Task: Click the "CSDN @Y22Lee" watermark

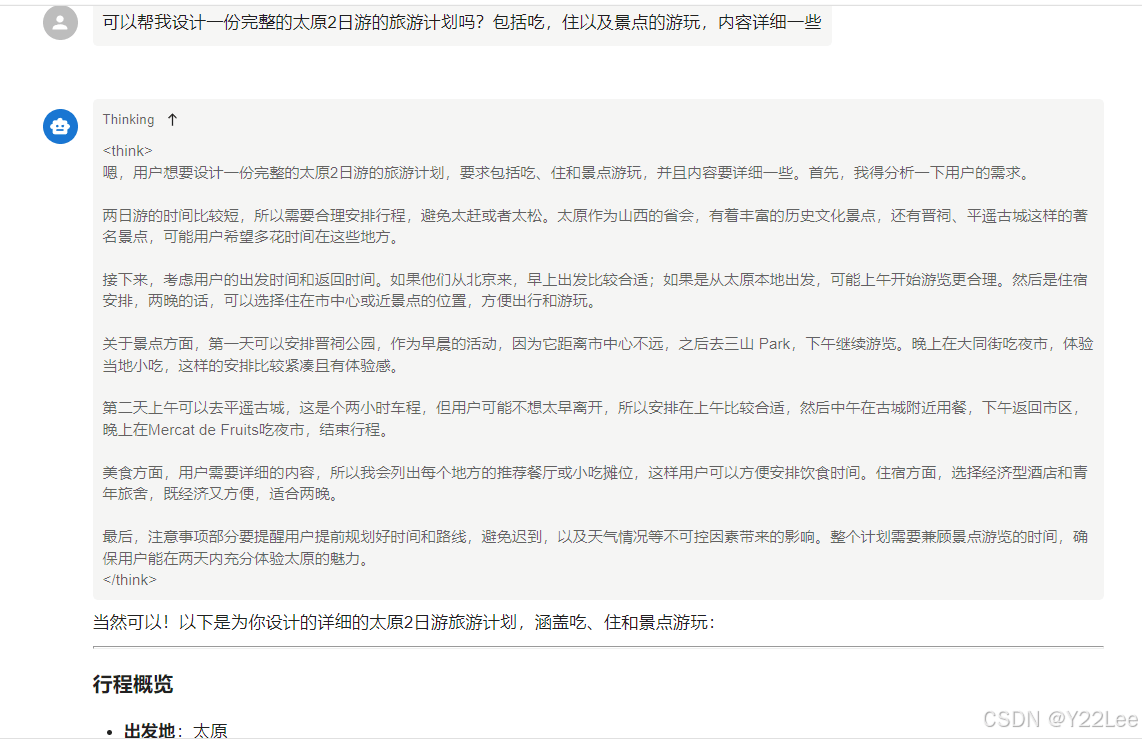Action: (x=1060, y=719)
